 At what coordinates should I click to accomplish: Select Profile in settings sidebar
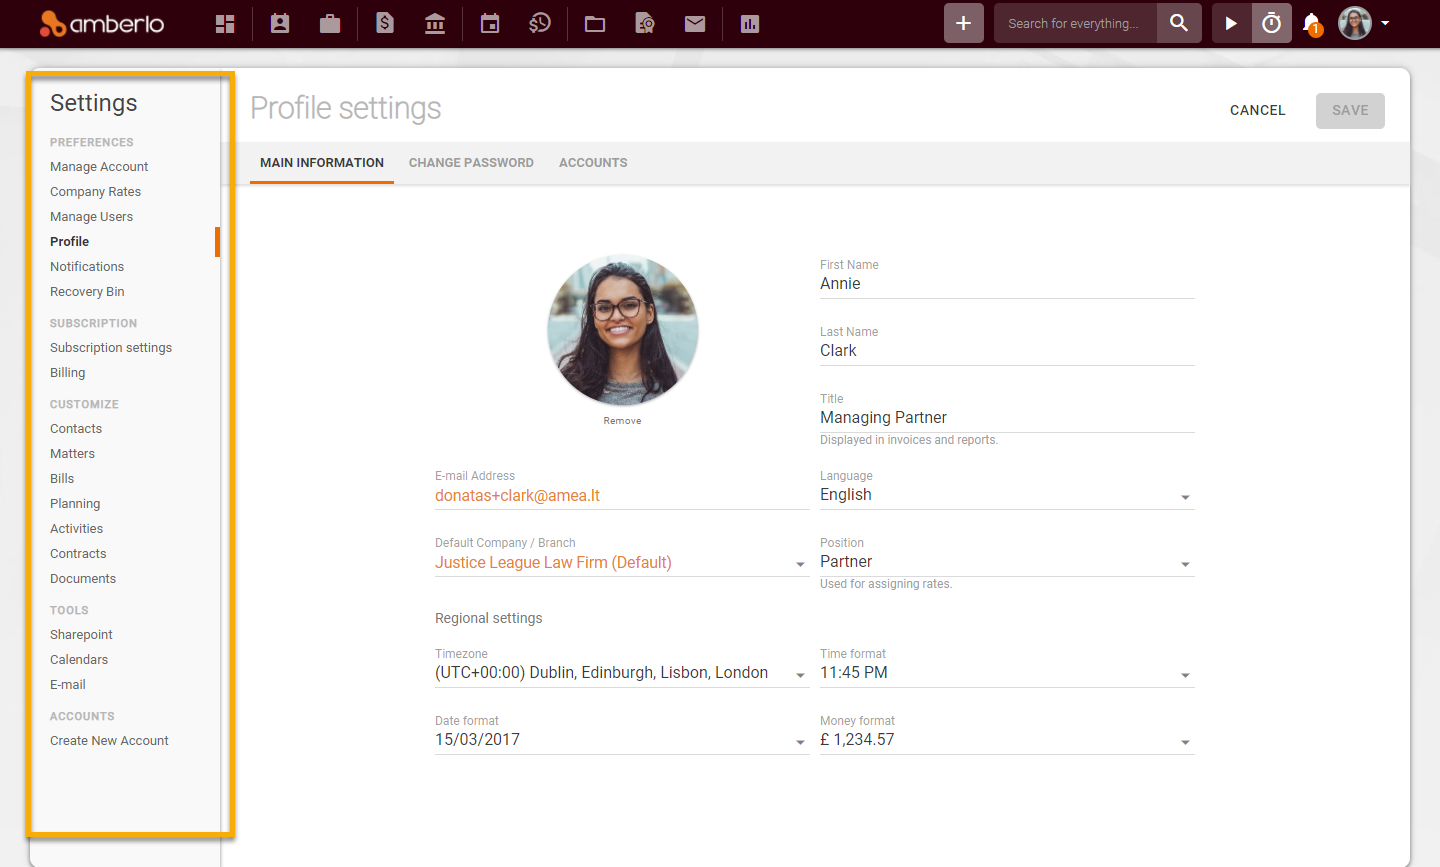[x=69, y=242]
